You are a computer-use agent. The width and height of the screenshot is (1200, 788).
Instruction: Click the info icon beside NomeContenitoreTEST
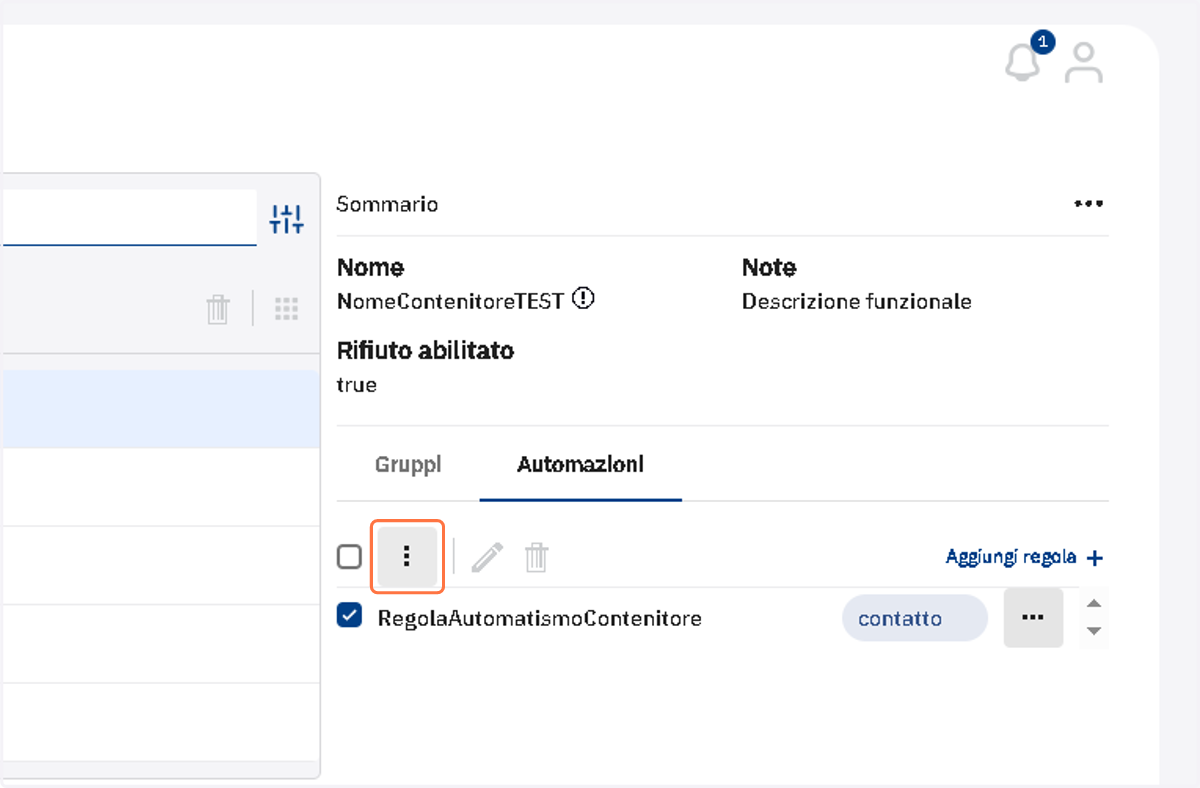coord(583,299)
